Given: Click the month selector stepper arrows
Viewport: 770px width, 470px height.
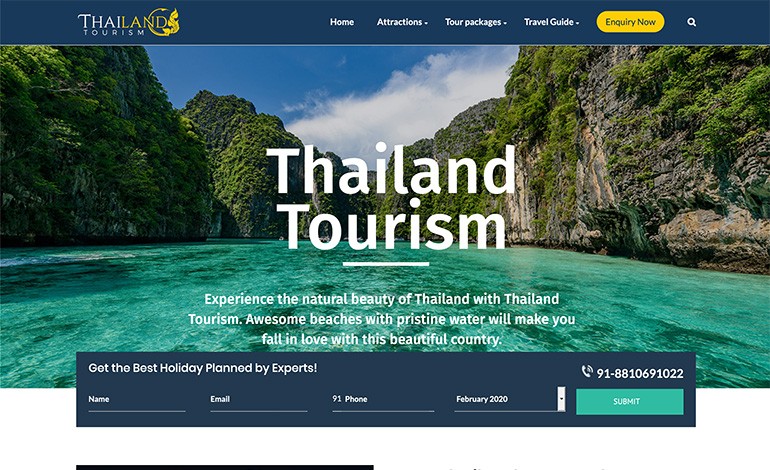Looking at the screenshot, I should (561, 399).
